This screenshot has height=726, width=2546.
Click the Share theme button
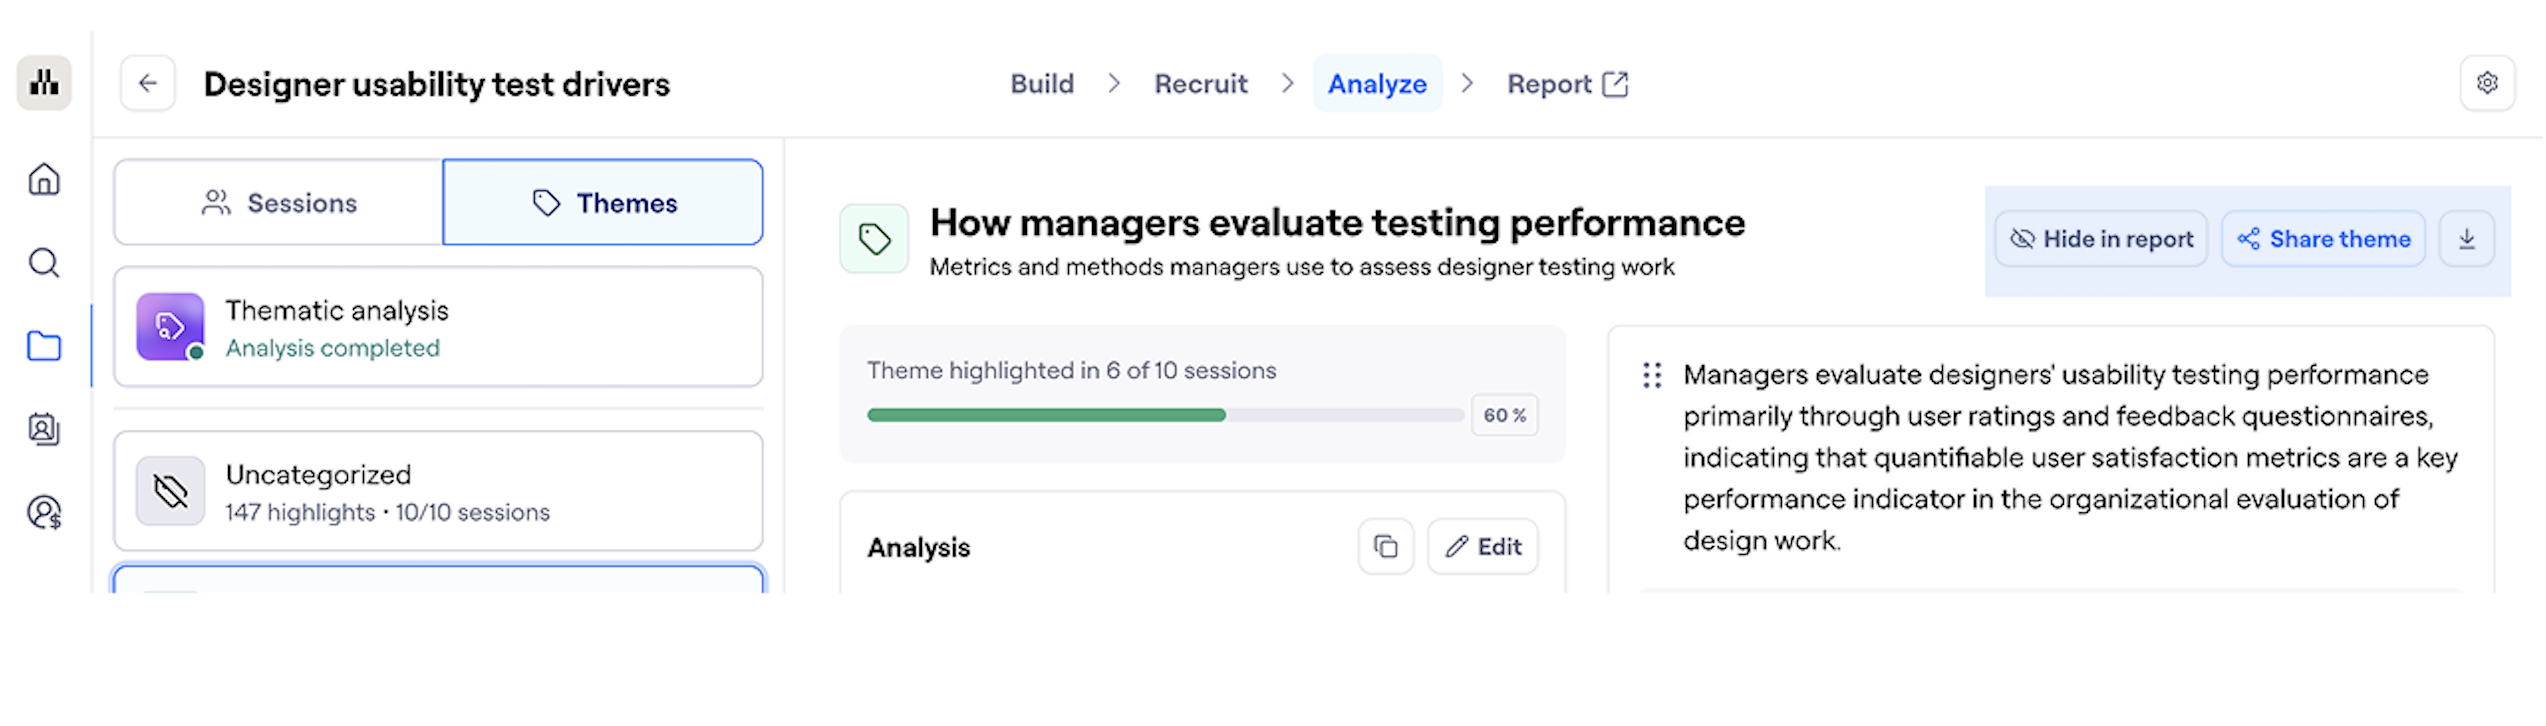[x=2323, y=239]
